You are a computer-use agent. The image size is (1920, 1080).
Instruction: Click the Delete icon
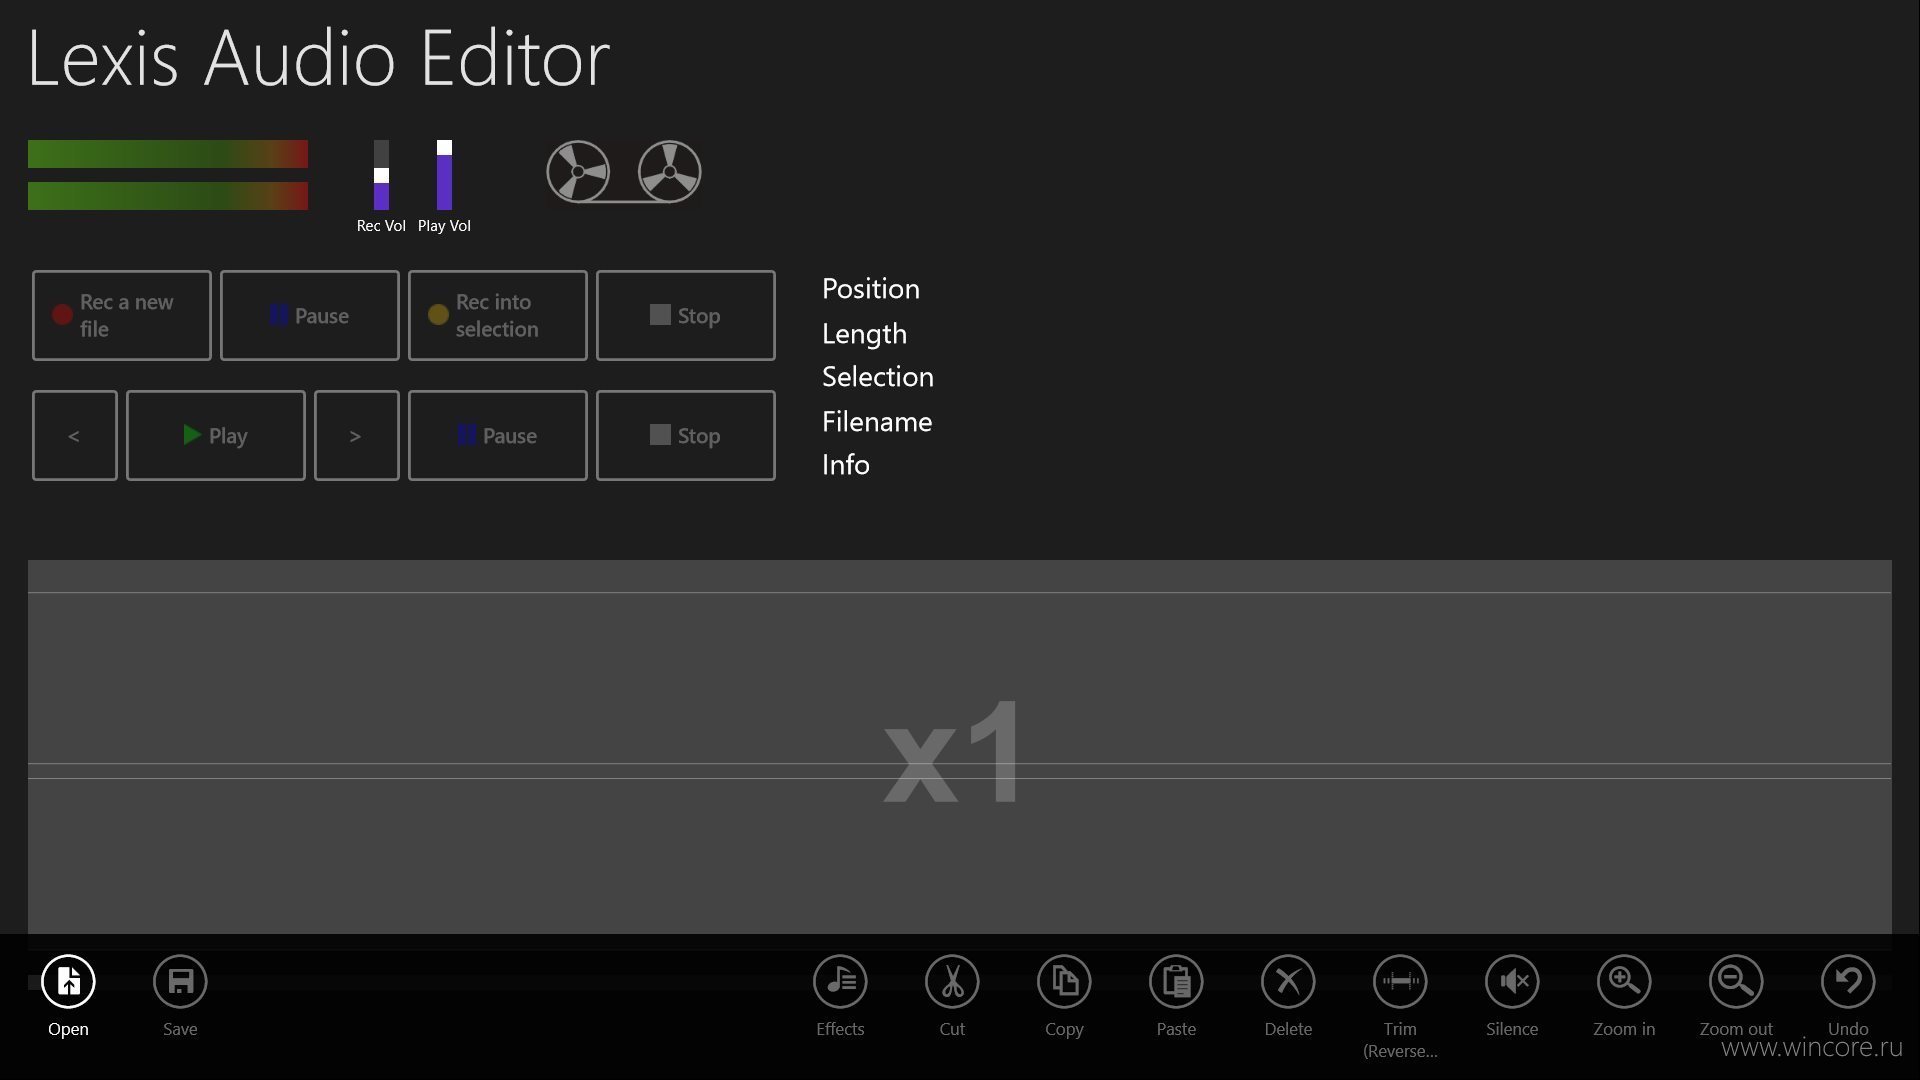coord(1288,982)
